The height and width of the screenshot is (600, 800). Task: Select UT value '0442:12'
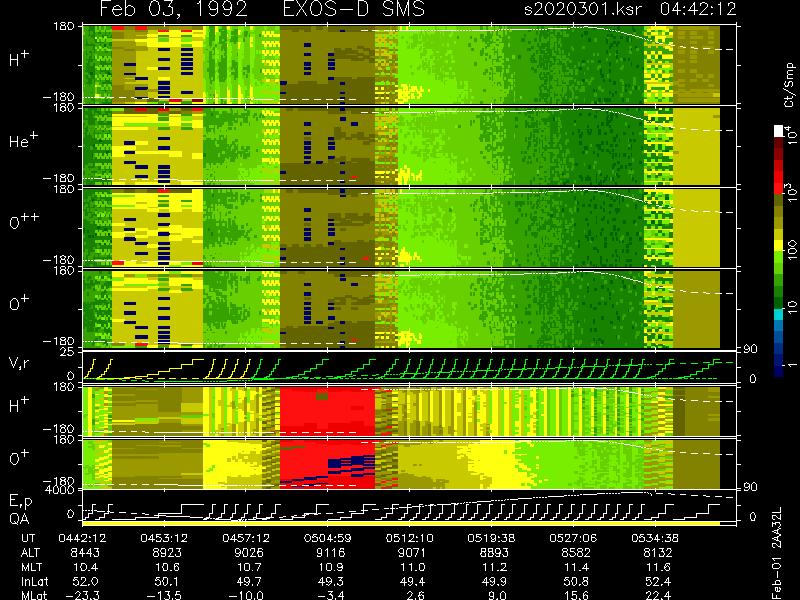tap(82, 538)
